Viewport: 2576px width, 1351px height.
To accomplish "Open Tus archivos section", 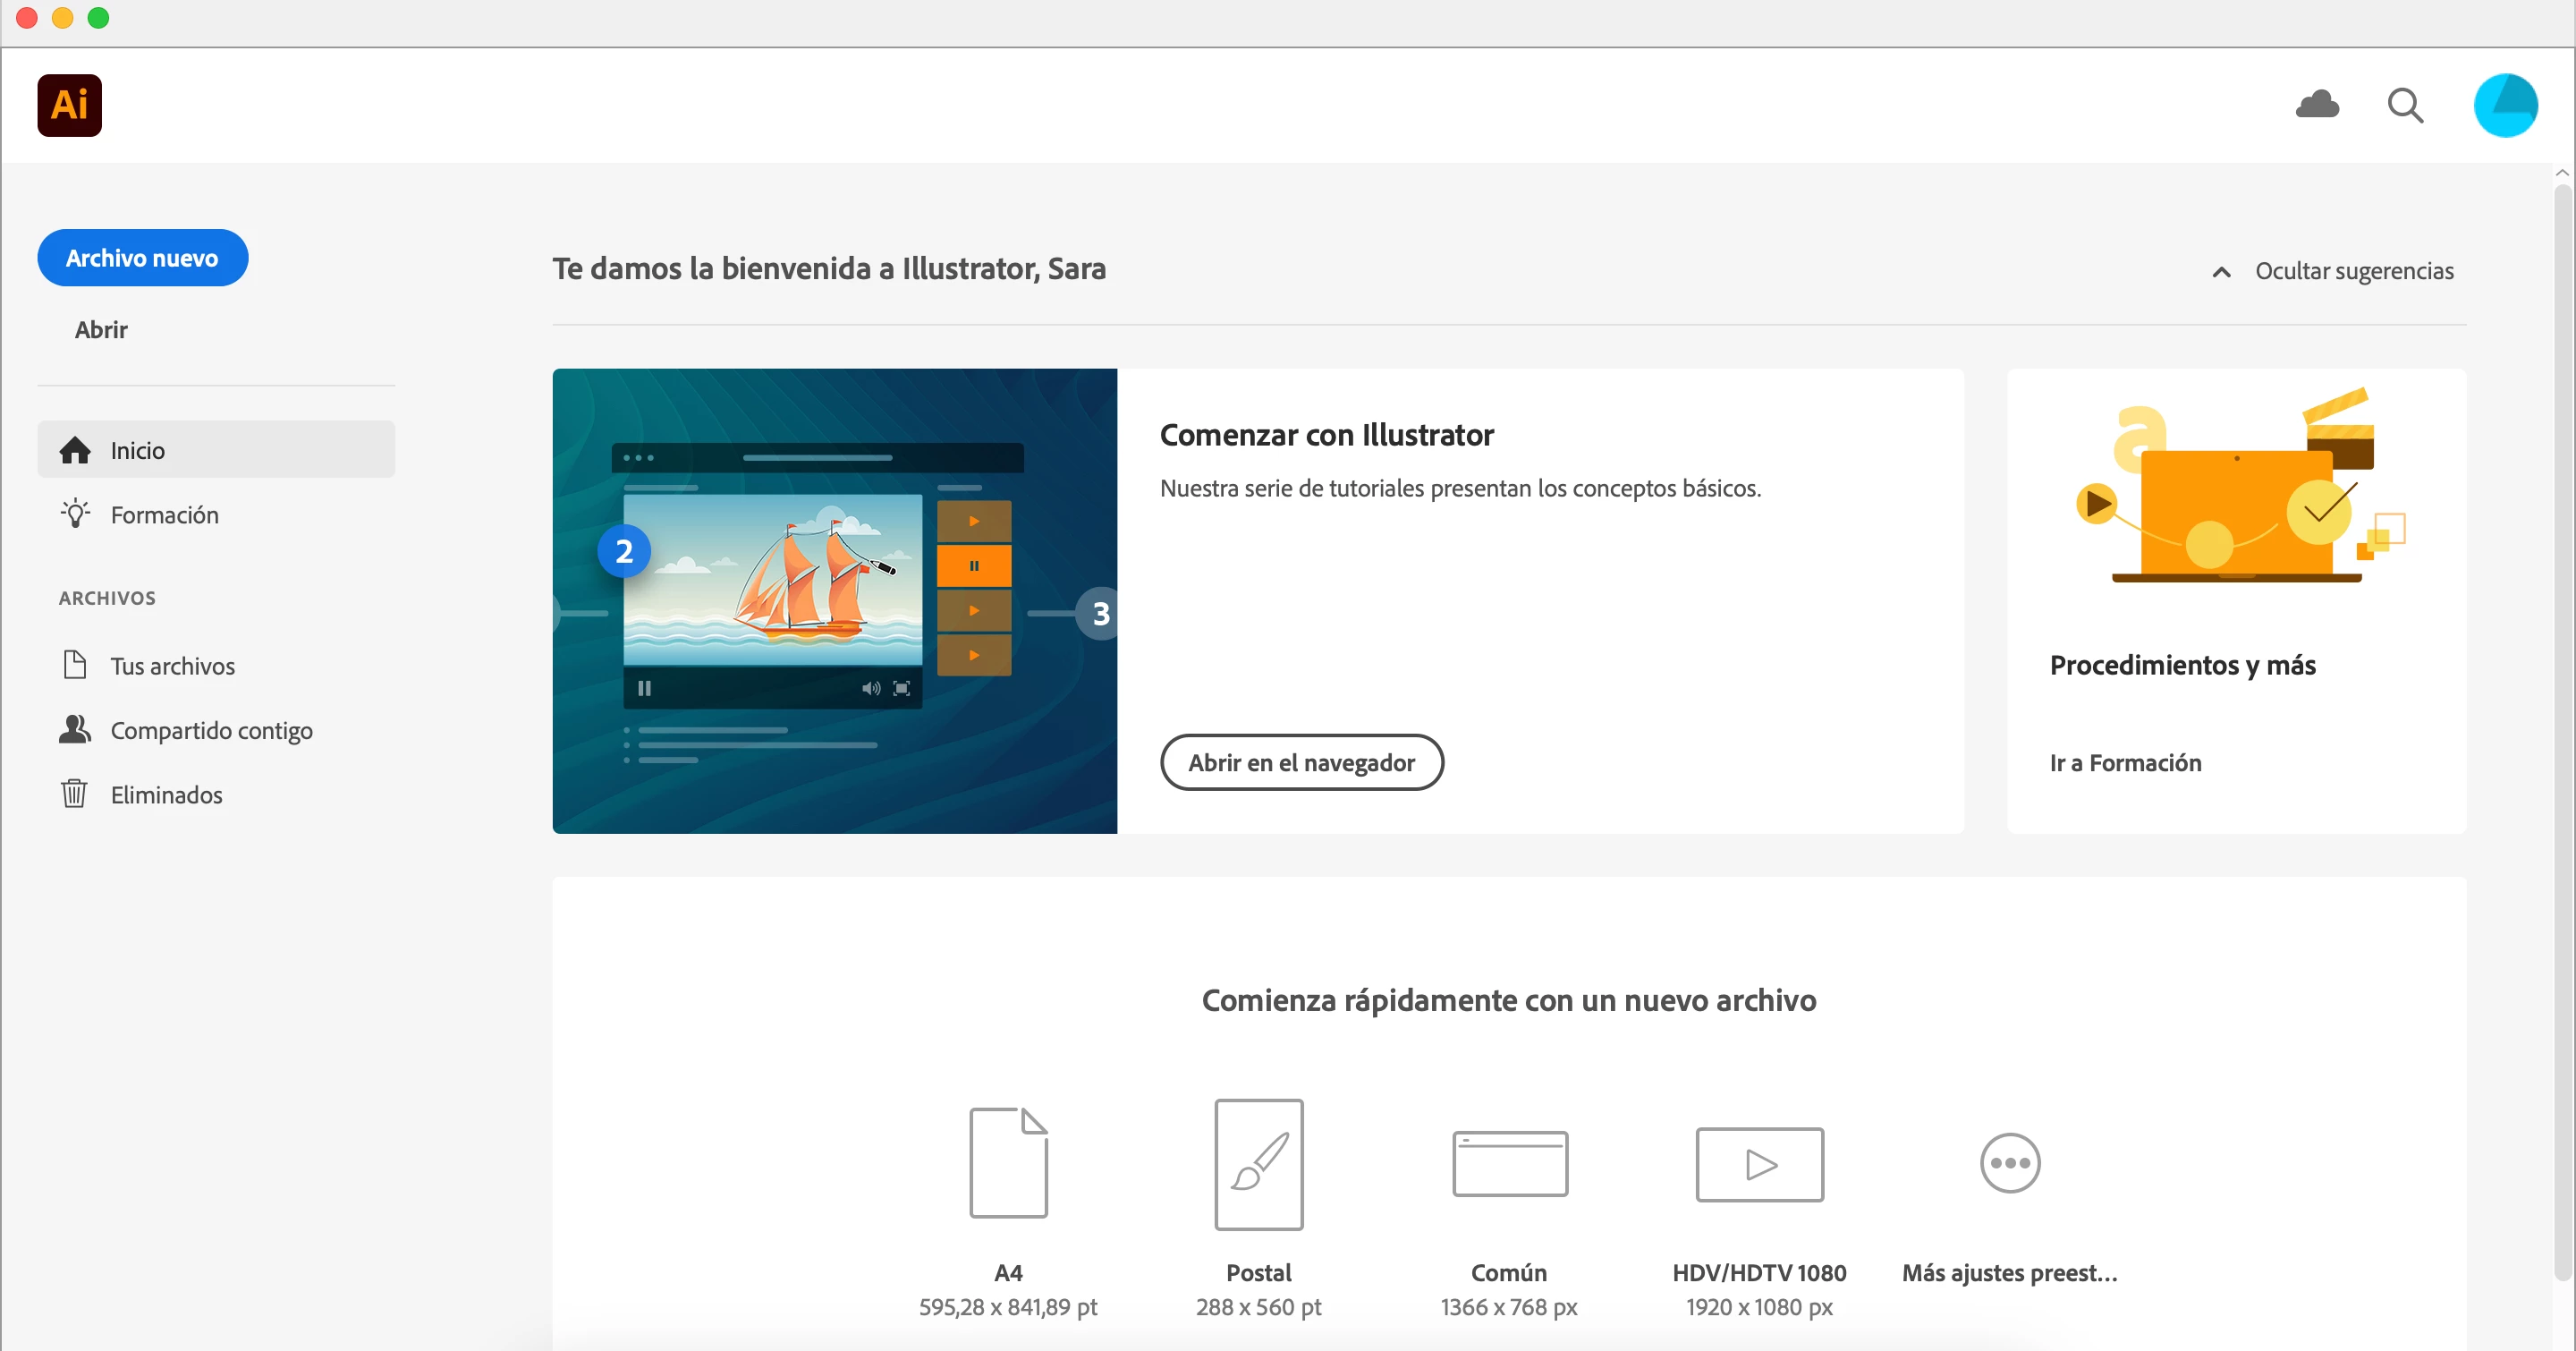I will click(172, 666).
